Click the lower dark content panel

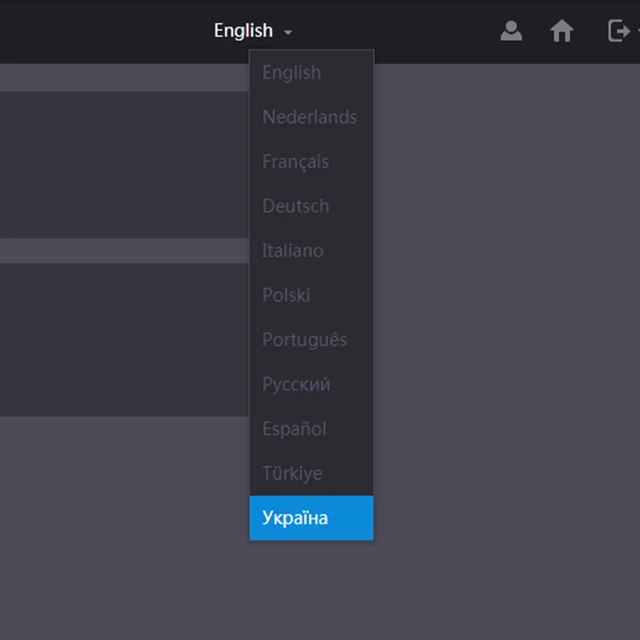[124, 340]
